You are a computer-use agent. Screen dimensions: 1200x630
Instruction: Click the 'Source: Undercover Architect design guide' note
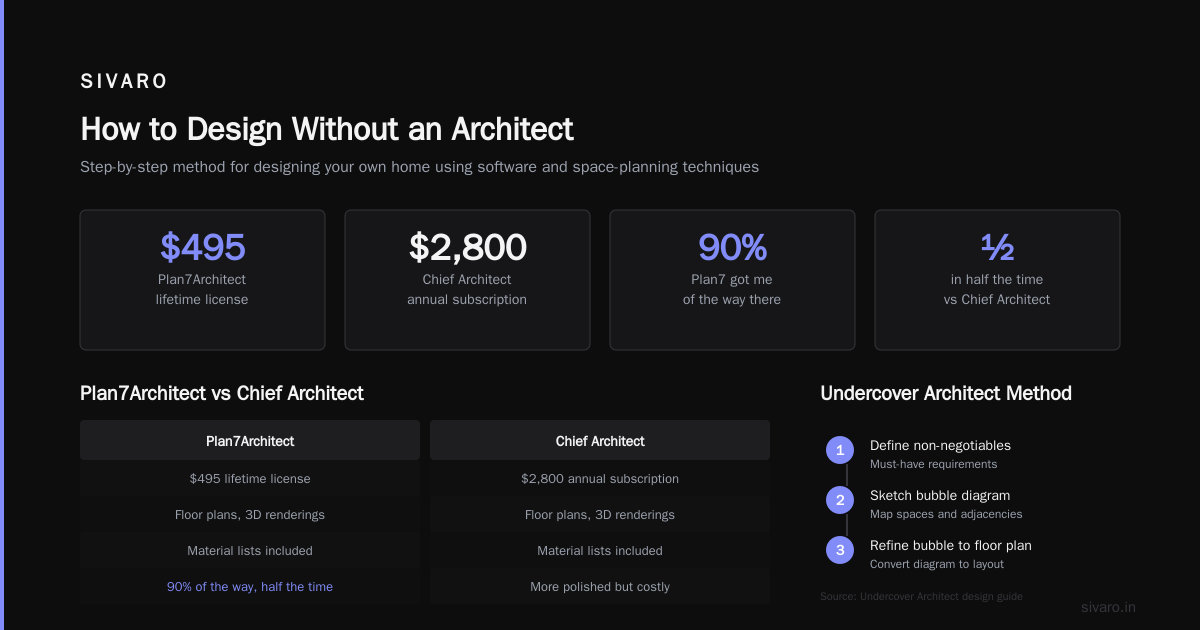[x=921, y=596]
